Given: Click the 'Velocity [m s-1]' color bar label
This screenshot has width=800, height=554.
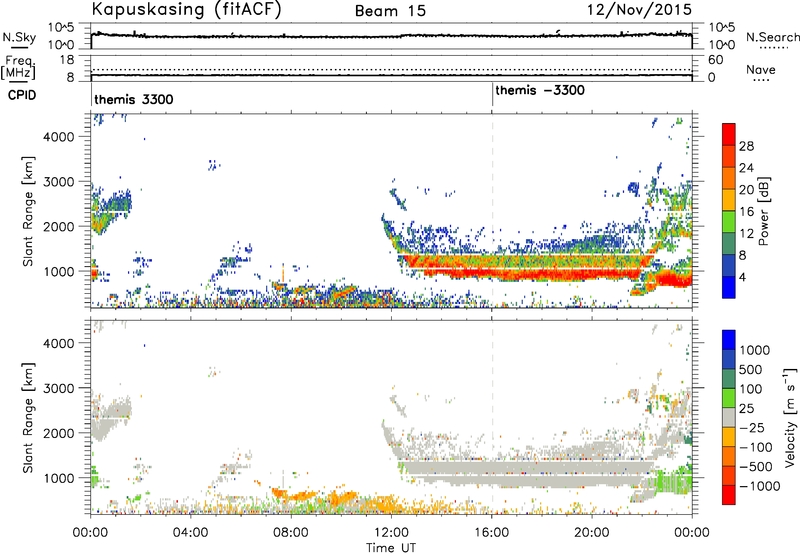Looking at the screenshot, I should point(790,417).
